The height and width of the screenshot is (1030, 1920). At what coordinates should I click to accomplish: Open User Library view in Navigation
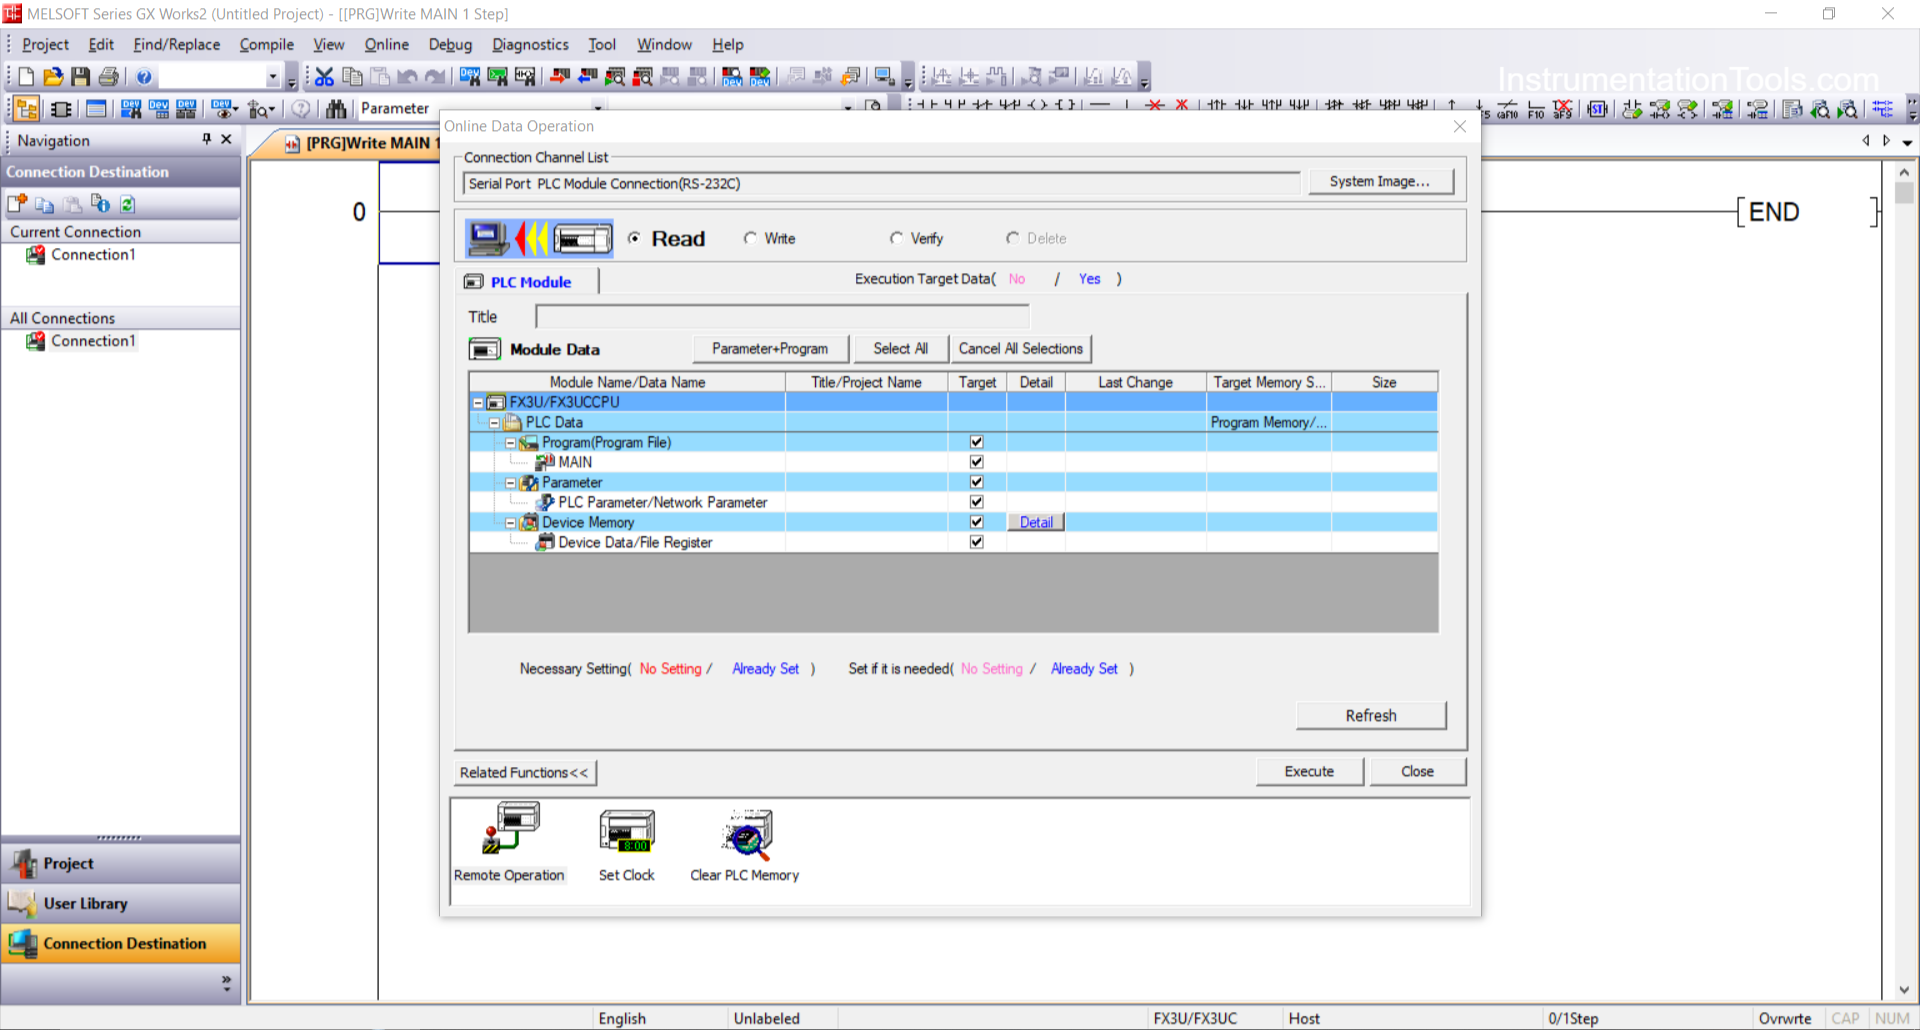tap(121, 903)
